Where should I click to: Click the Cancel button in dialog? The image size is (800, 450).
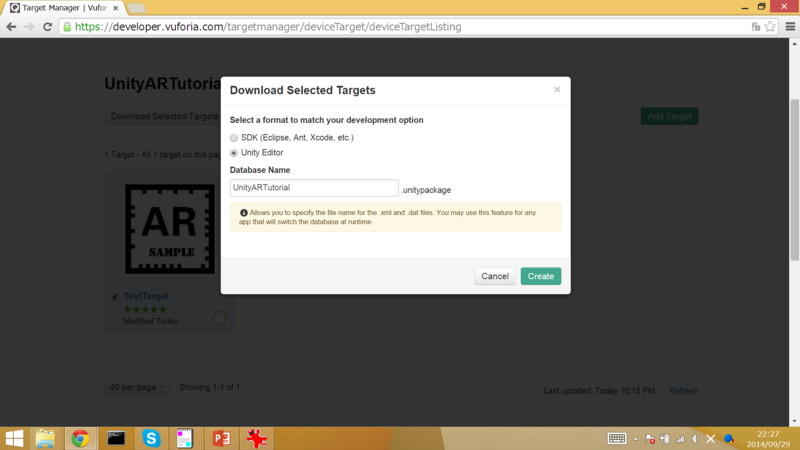[495, 276]
